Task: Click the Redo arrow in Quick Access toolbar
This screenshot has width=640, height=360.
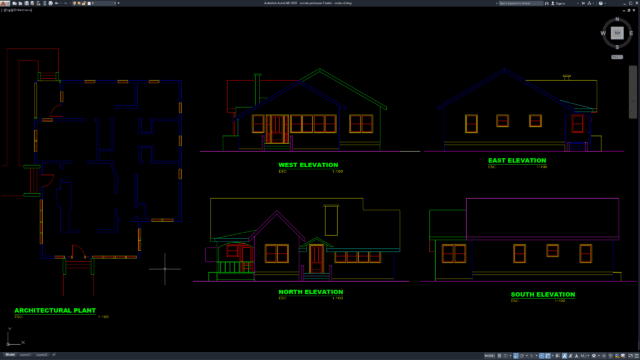Action: click(x=66, y=3)
